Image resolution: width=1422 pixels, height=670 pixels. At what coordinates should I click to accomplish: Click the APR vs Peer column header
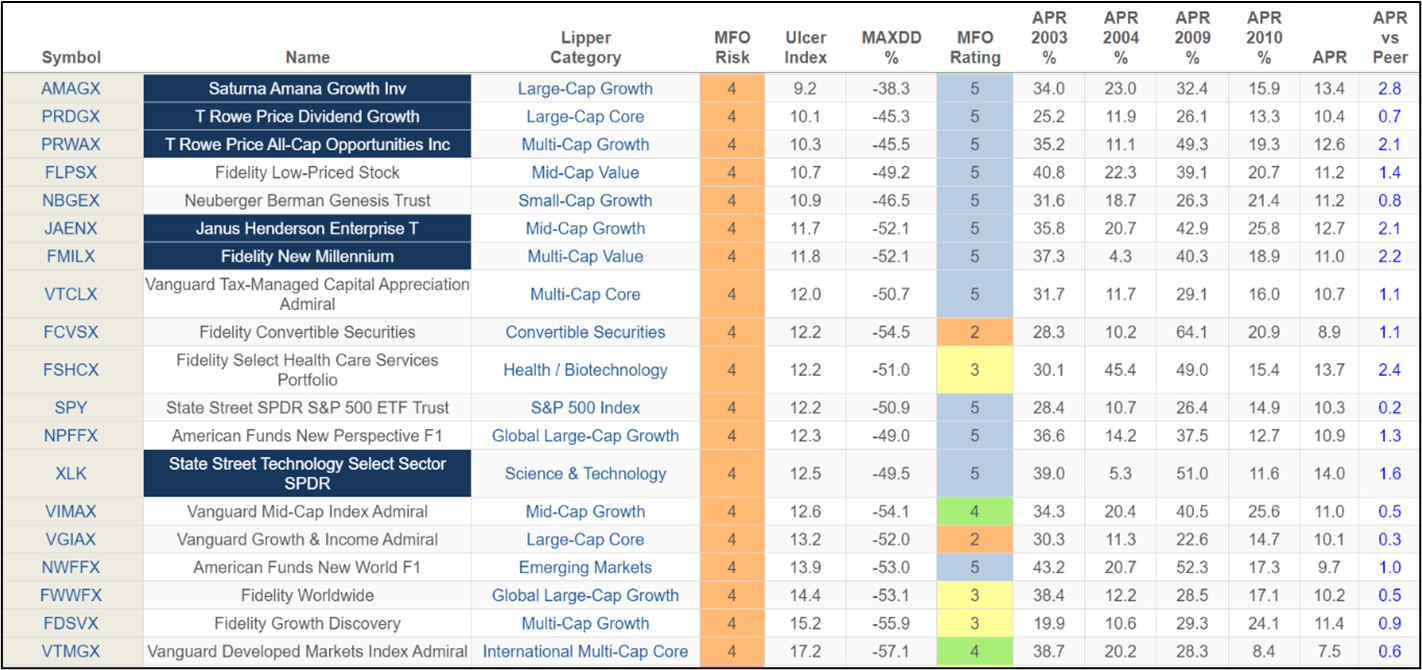click(1390, 38)
